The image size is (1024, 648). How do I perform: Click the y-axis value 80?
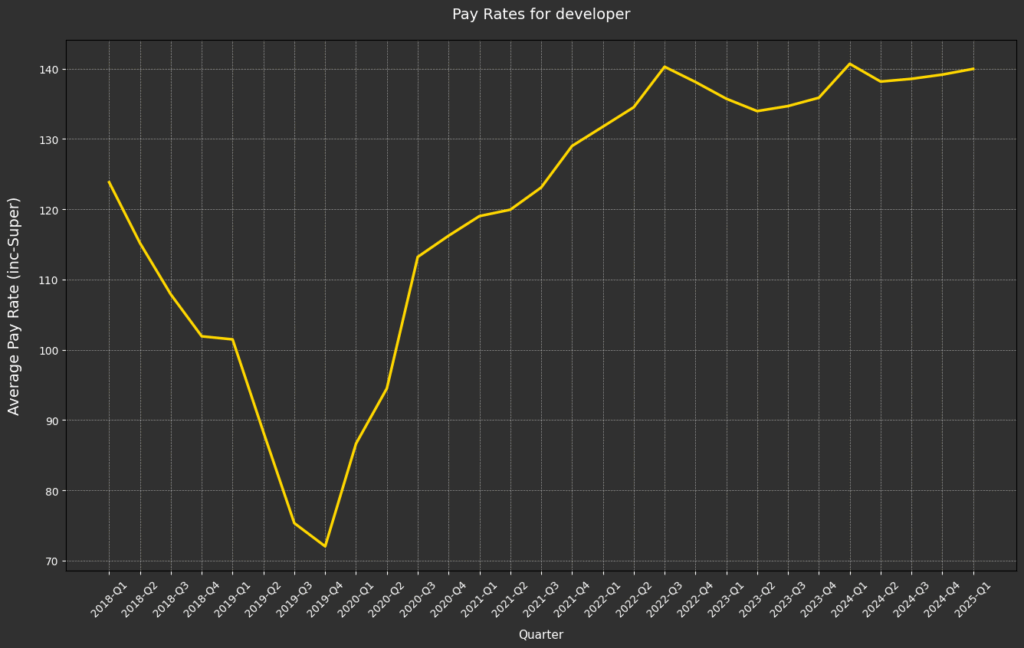coord(54,491)
